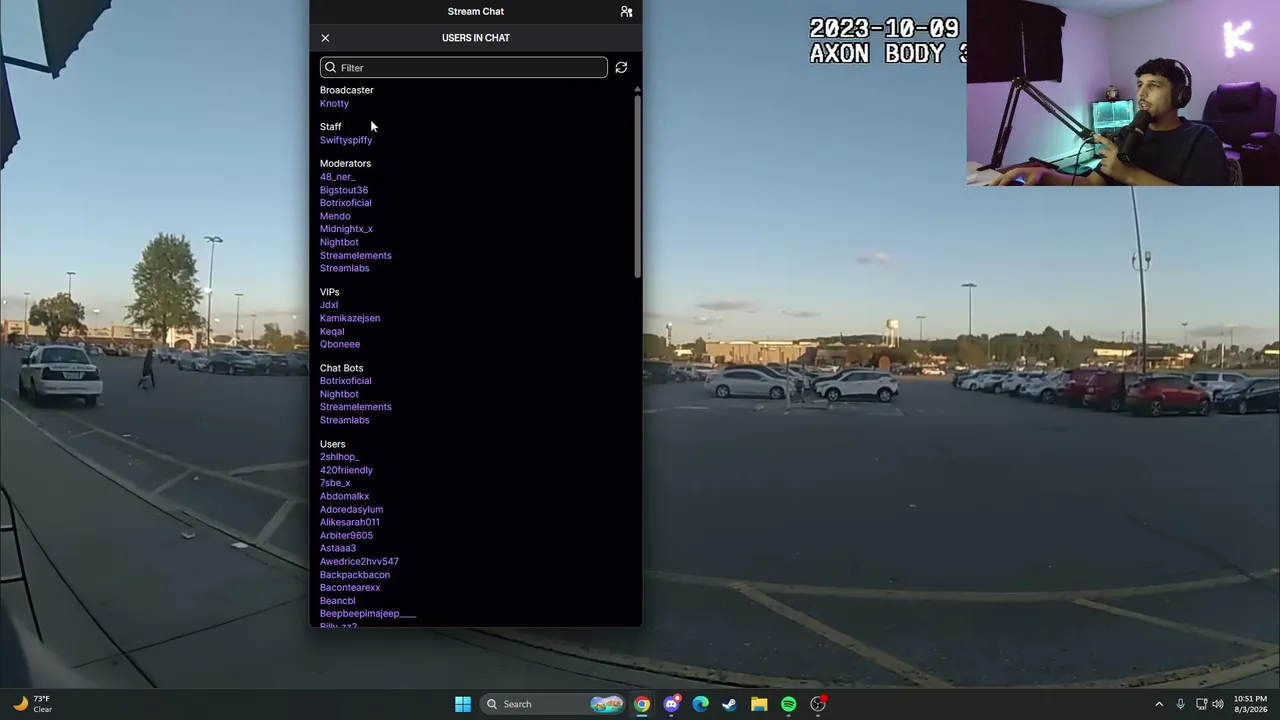
Task: Select Streamelements under Moderators
Action: pyautogui.click(x=355, y=255)
